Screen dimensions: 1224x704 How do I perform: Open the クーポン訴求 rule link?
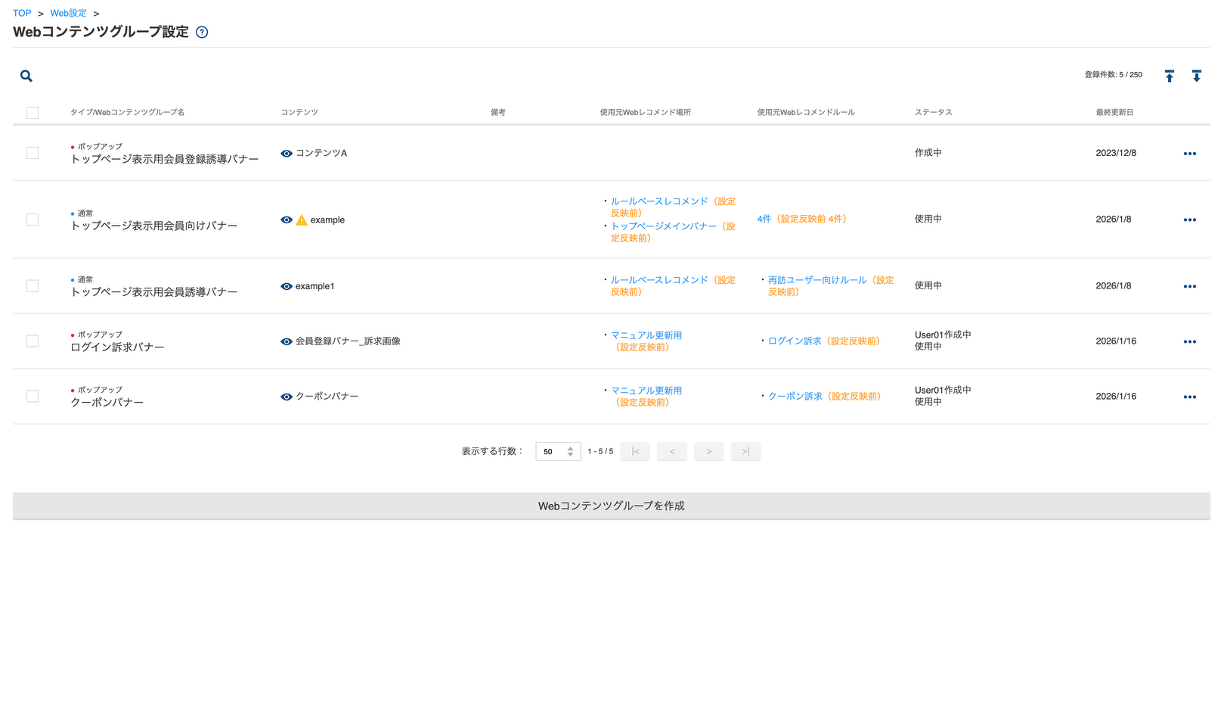(x=795, y=396)
